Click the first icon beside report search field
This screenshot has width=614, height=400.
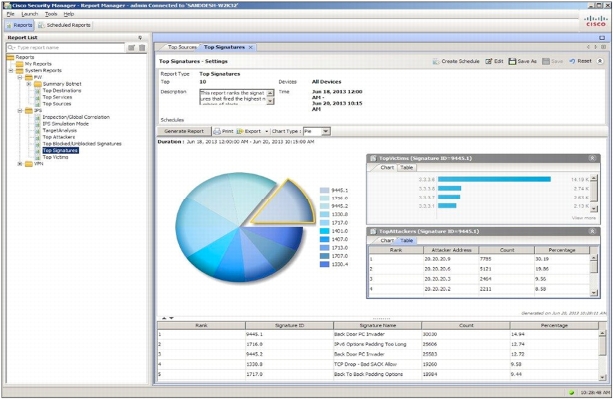pyautogui.click(x=132, y=47)
